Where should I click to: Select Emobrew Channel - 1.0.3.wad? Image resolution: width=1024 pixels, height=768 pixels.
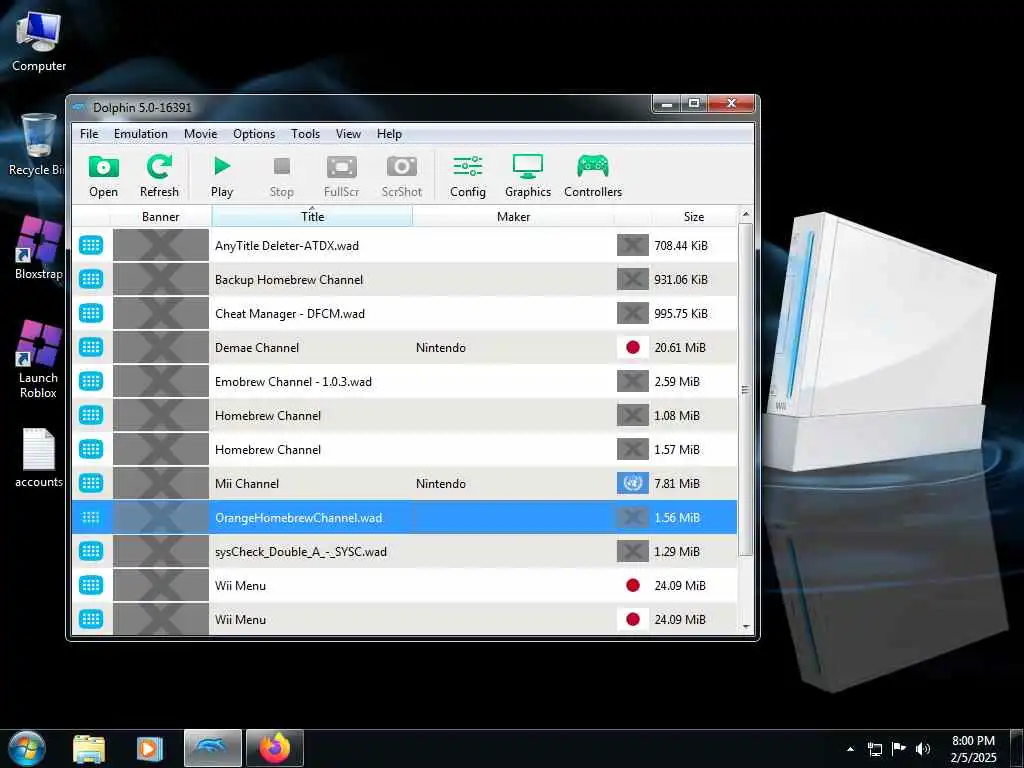(293, 381)
